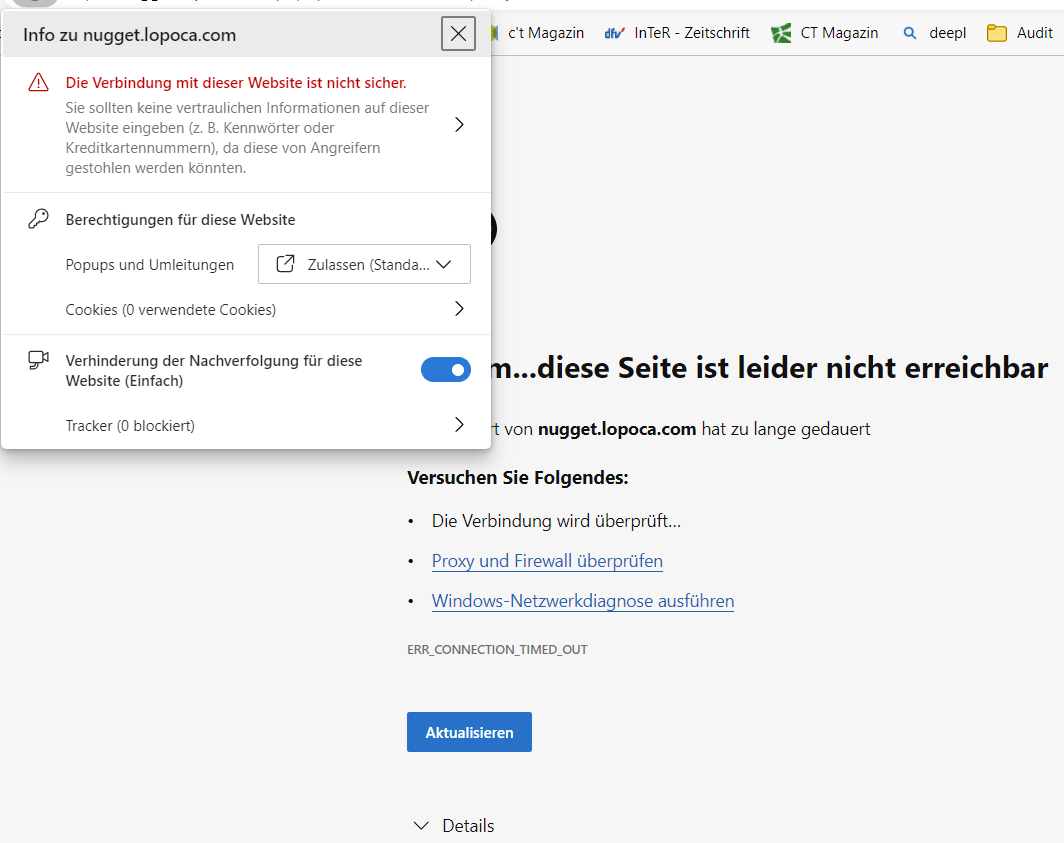Open Windows-Netzwerkdiagnose ausführen
1064x843 pixels.
coord(583,601)
